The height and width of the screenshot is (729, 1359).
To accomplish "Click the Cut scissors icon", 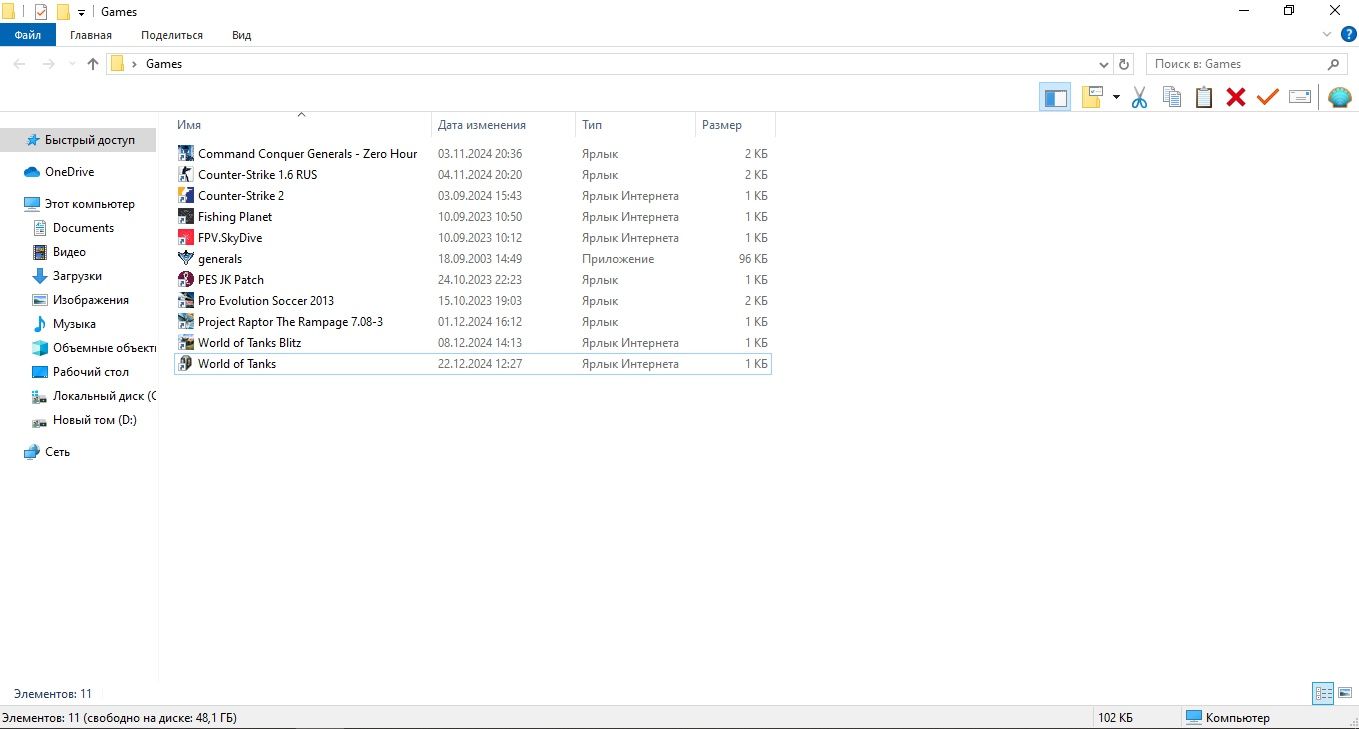I will [x=1139, y=97].
